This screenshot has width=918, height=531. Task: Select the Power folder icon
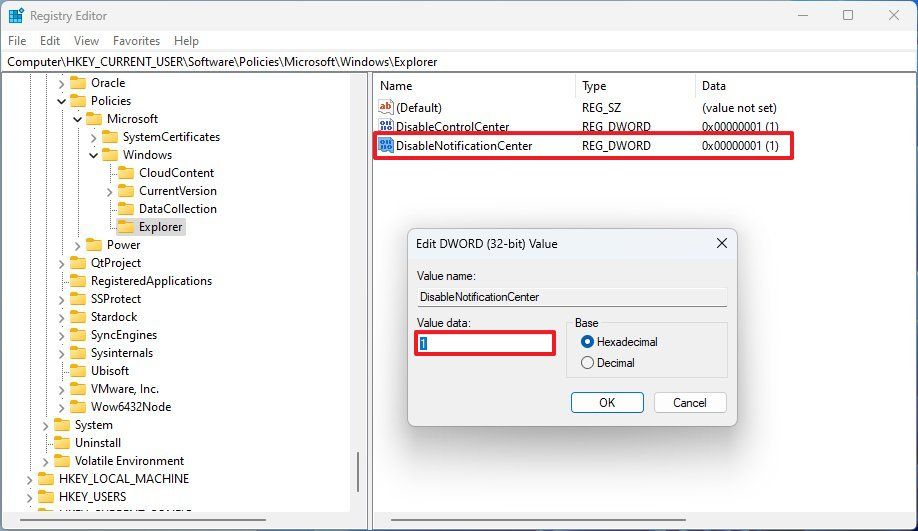tap(94, 245)
